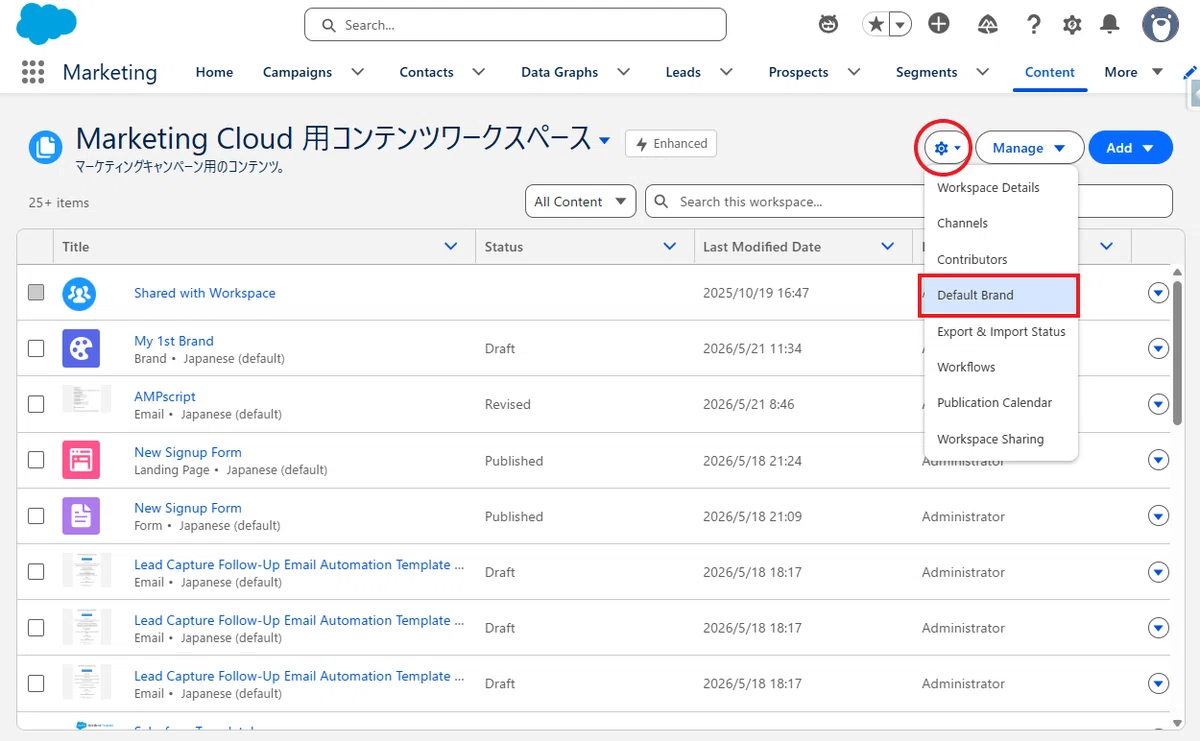This screenshot has height=741, width=1200.
Task: Open the workspace title switcher arrow
Action: 604,141
